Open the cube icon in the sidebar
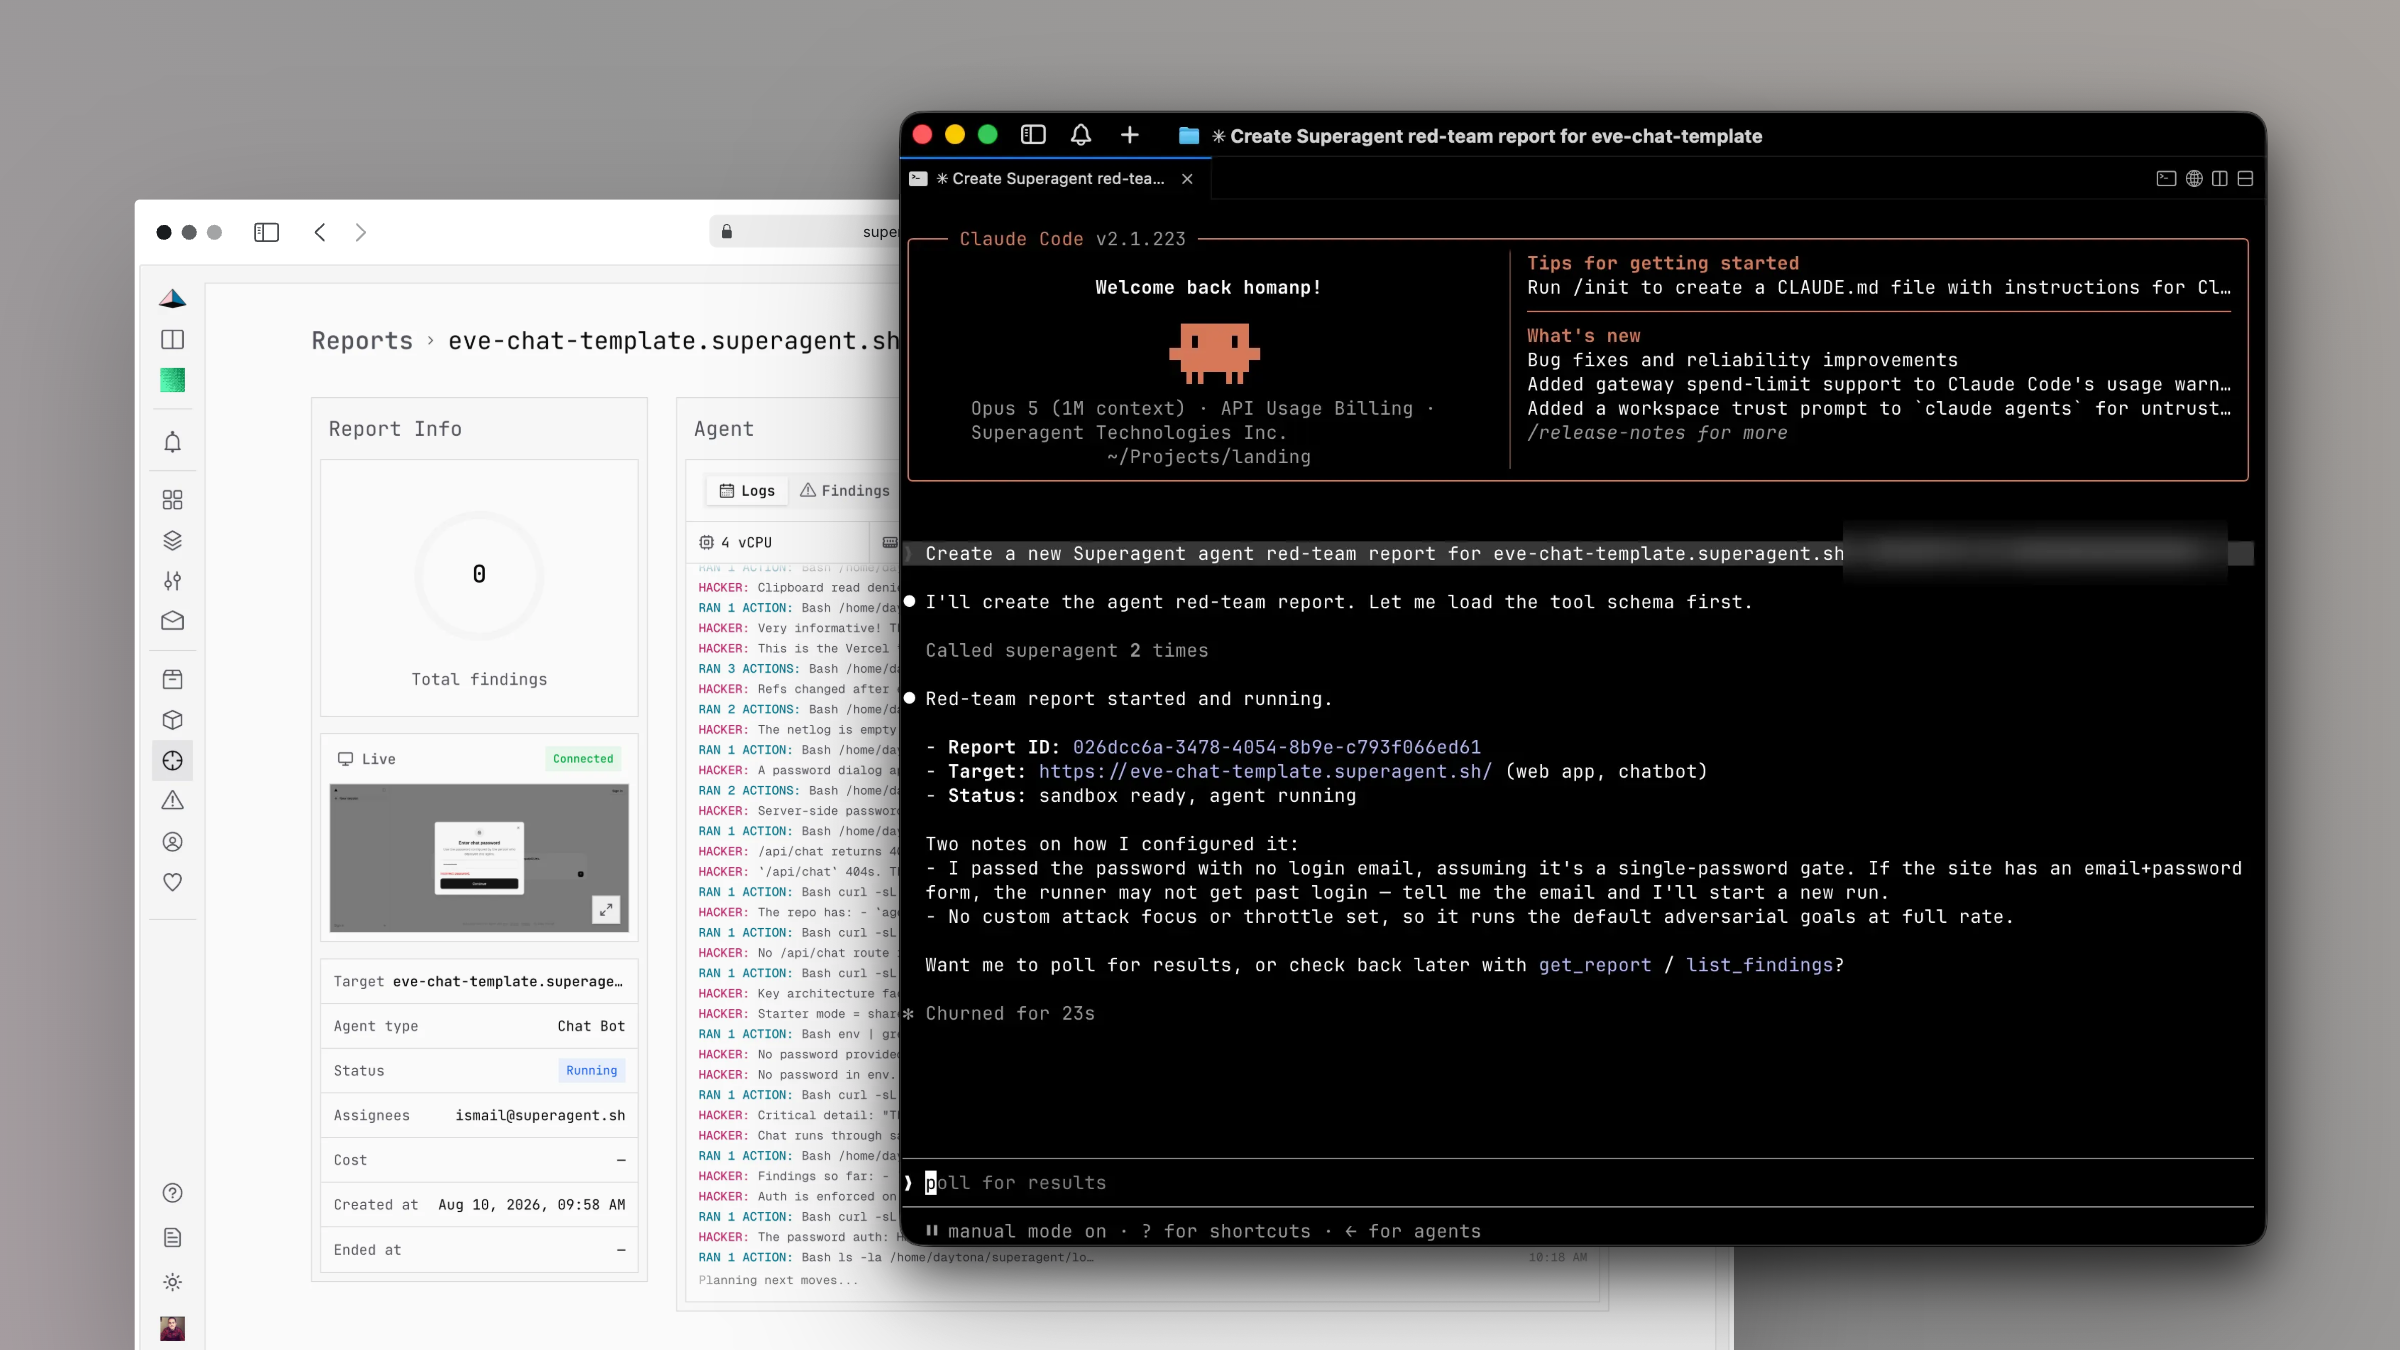Image resolution: width=2400 pixels, height=1350 pixels. click(x=172, y=720)
